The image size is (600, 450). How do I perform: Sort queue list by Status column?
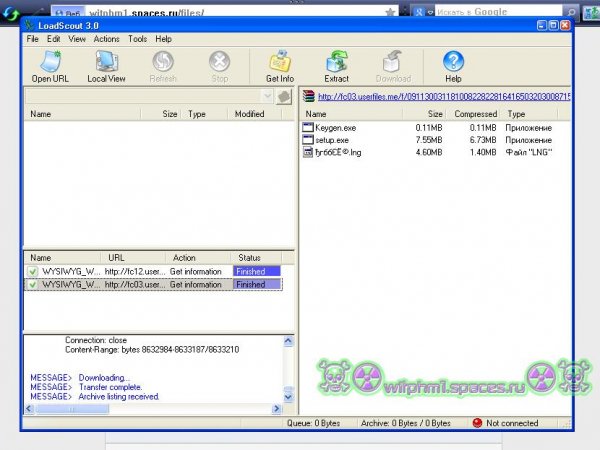pyautogui.click(x=256, y=258)
